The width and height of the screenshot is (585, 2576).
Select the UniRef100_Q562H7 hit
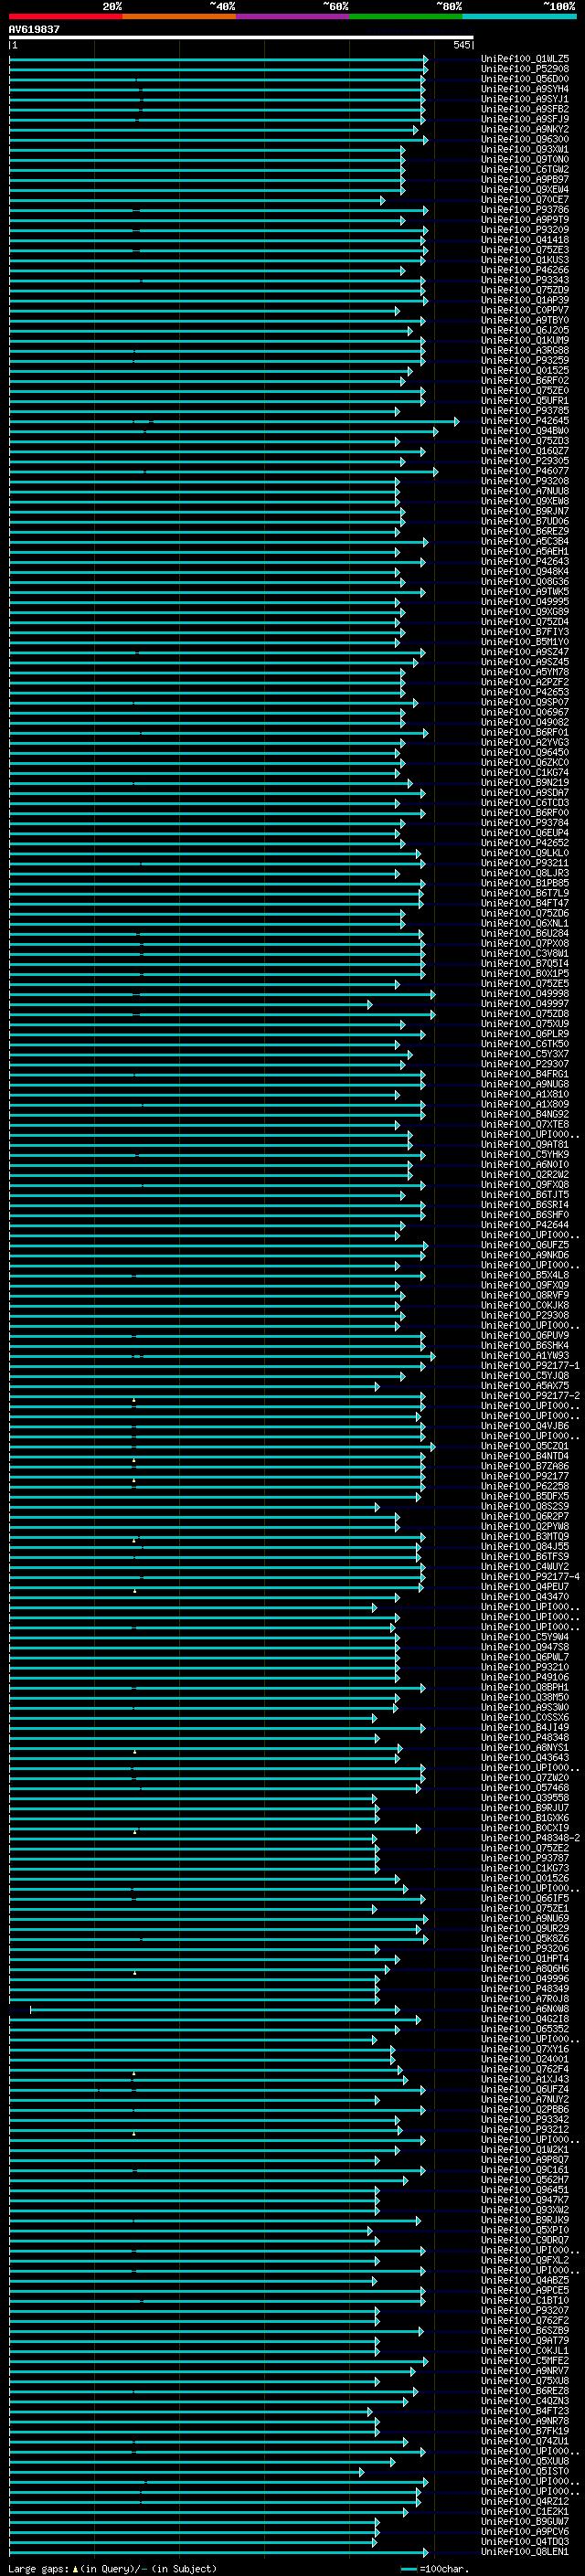point(525,2180)
